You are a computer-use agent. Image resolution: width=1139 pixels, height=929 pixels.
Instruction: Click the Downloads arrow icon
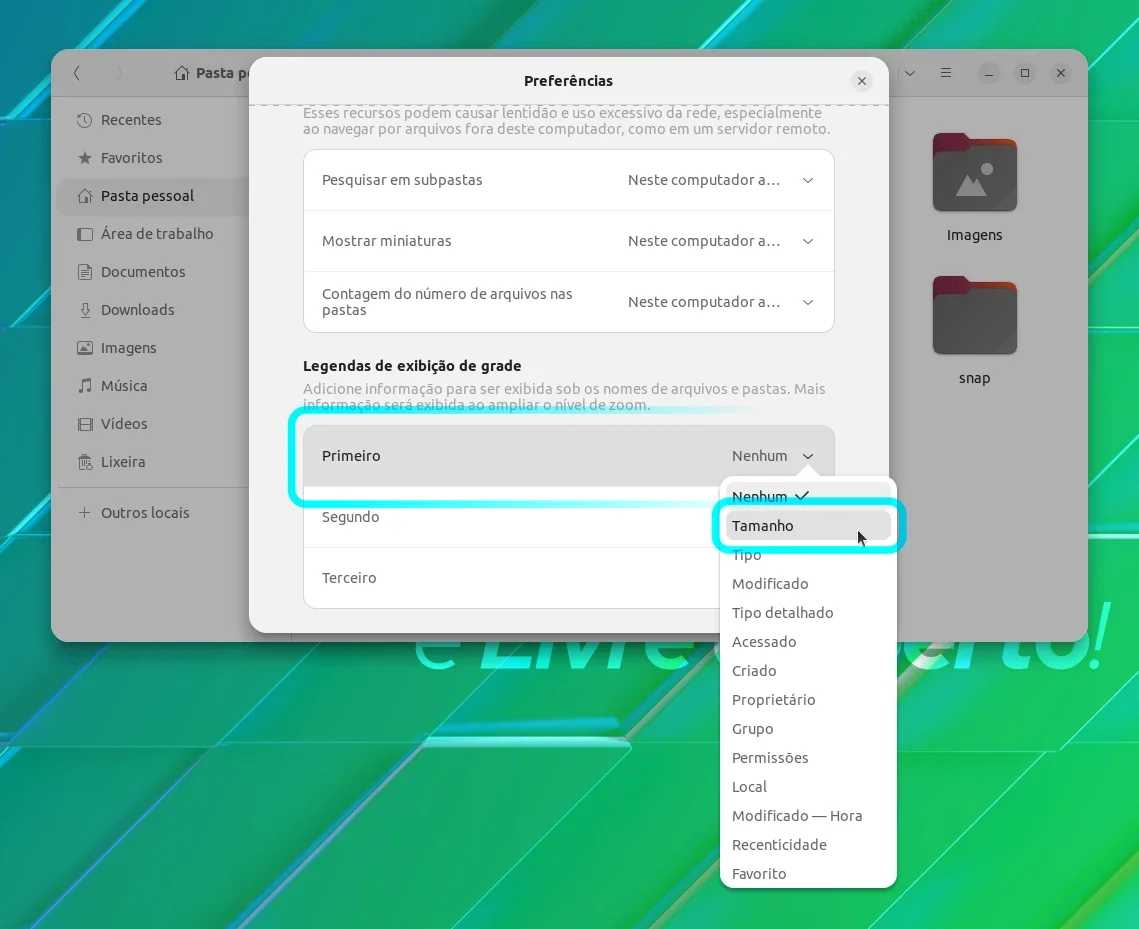point(85,310)
